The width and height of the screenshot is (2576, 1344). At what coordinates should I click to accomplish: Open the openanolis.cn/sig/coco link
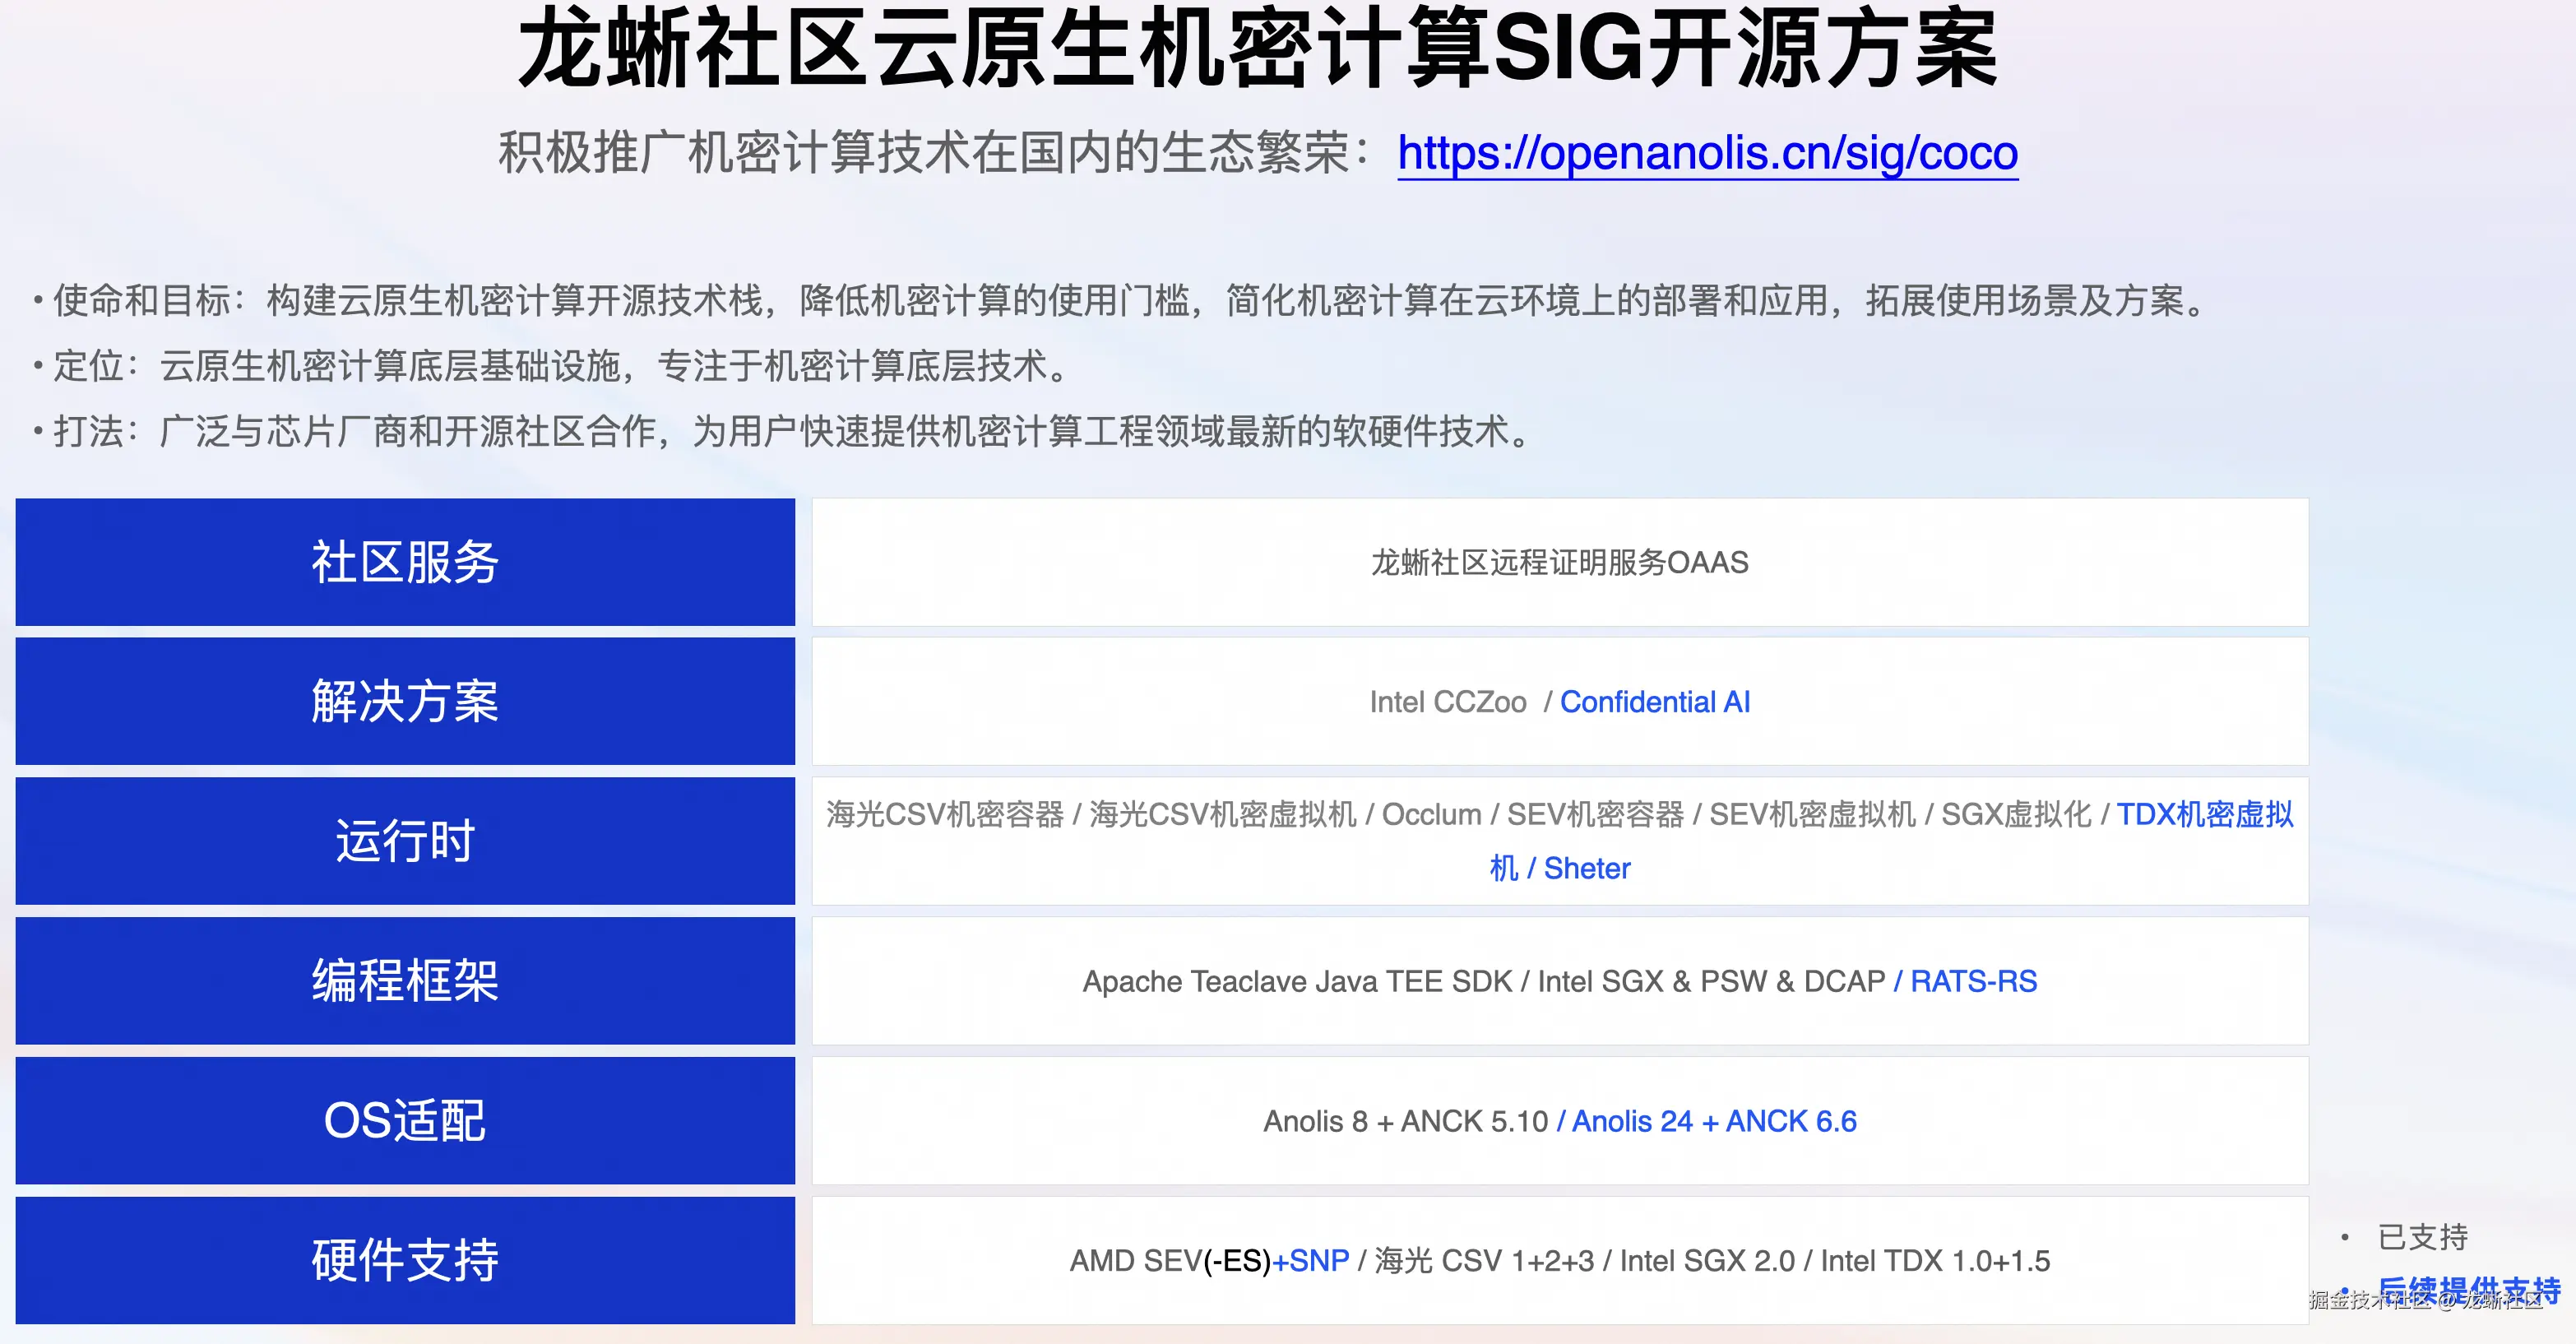pyautogui.click(x=1708, y=153)
